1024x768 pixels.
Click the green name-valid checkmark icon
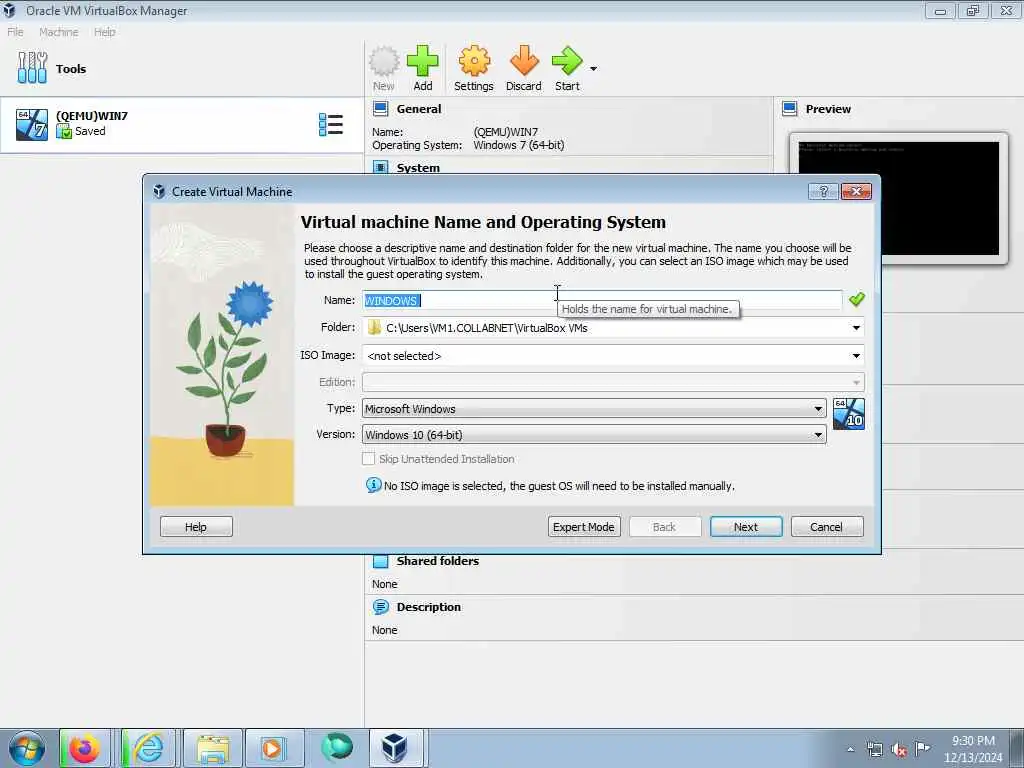point(856,299)
